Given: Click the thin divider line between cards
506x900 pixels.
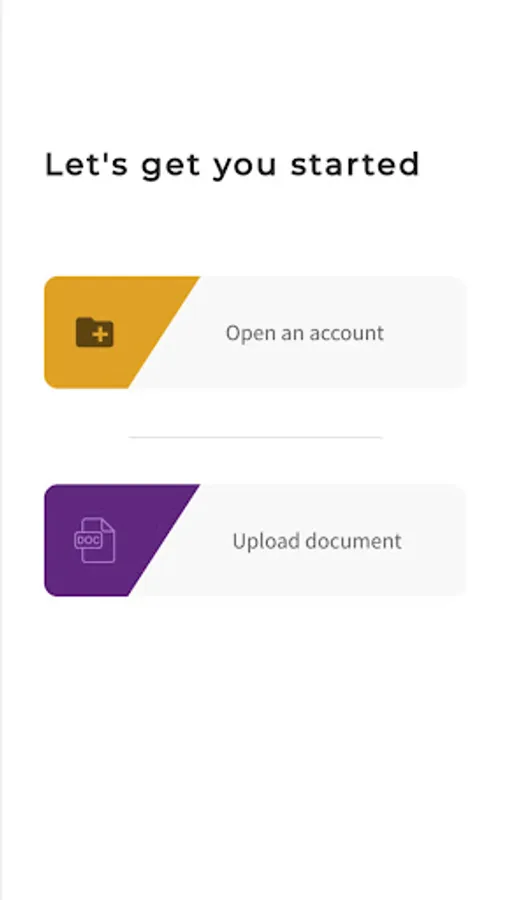Looking at the screenshot, I should click(255, 437).
